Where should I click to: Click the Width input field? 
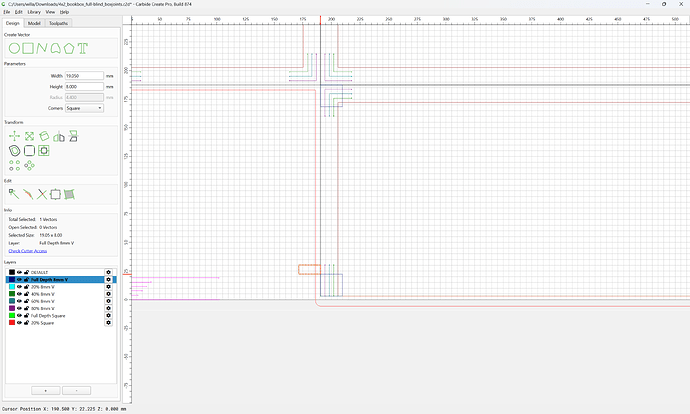pos(84,76)
